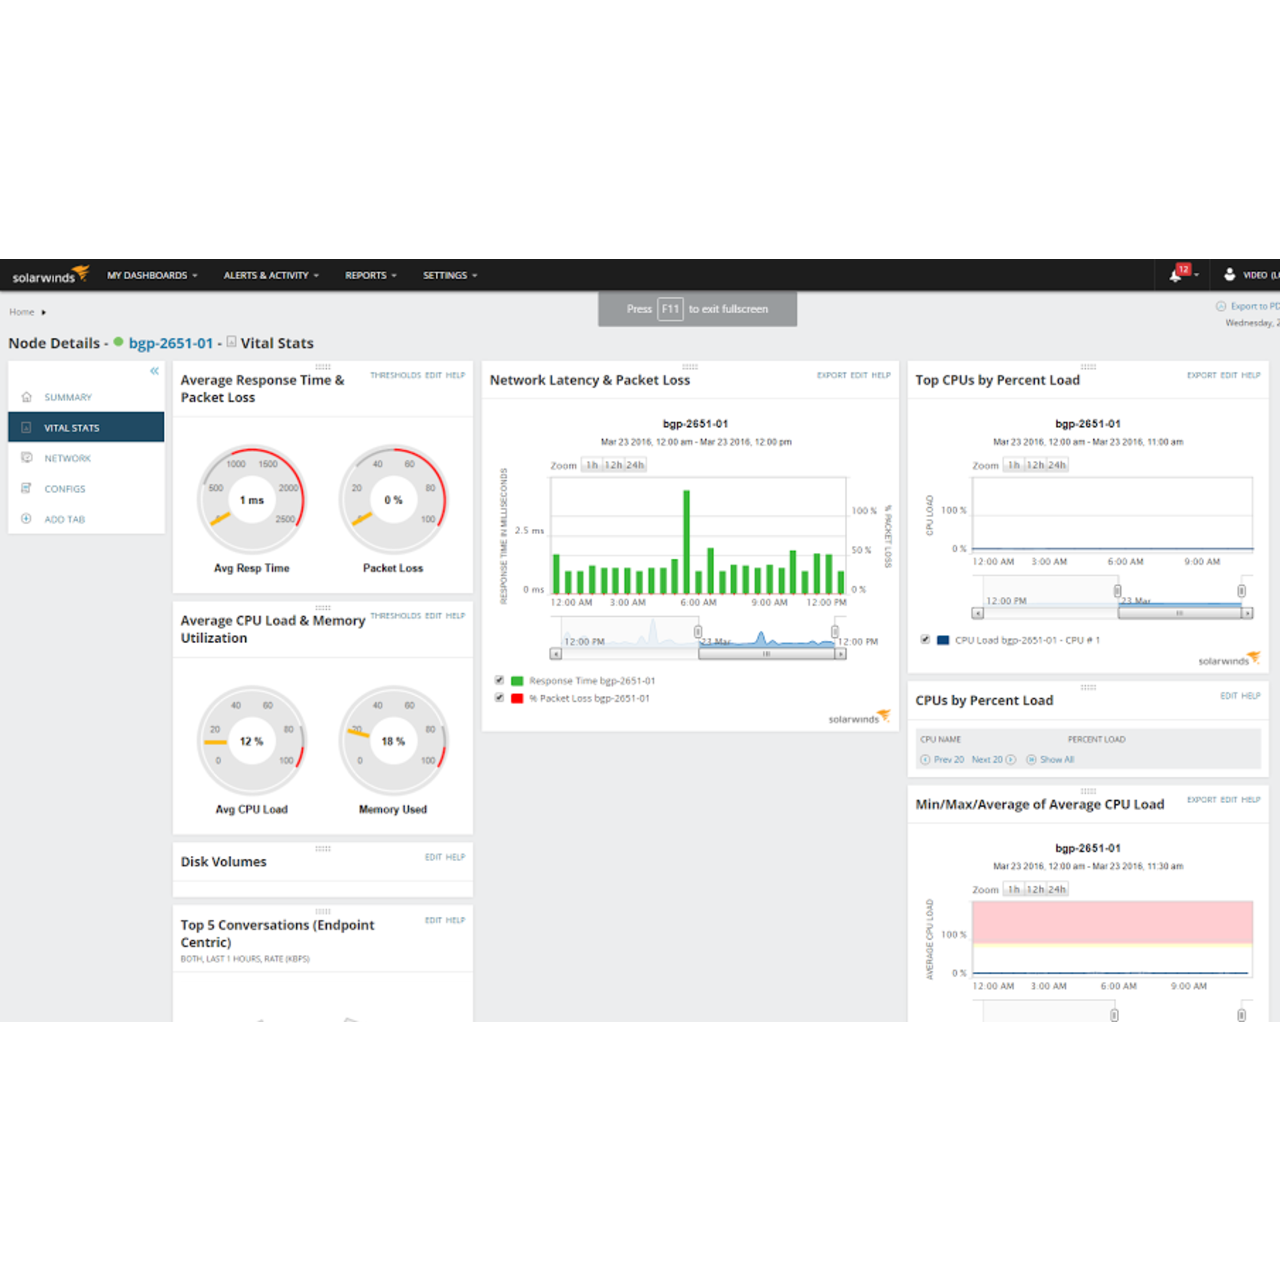Click the SolarWinds logo in header
Image resolution: width=1280 pixels, height=1280 pixels.
click(50, 275)
